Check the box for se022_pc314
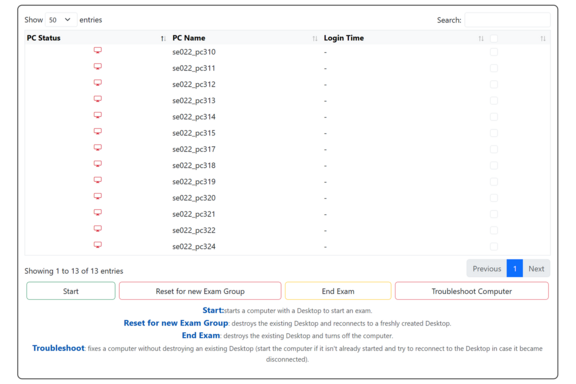 click(x=494, y=116)
